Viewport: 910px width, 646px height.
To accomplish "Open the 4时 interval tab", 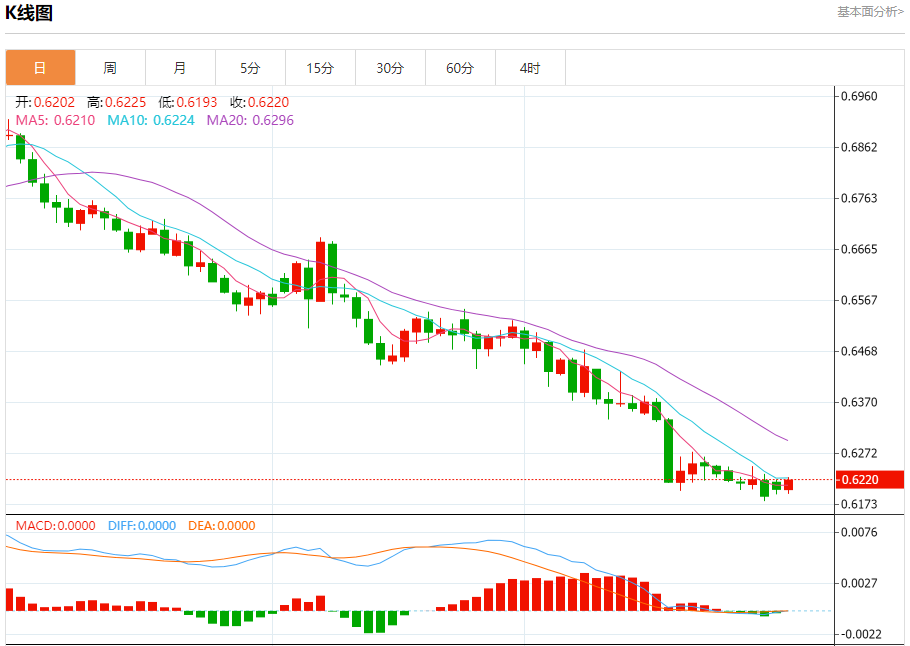I will [x=530, y=68].
